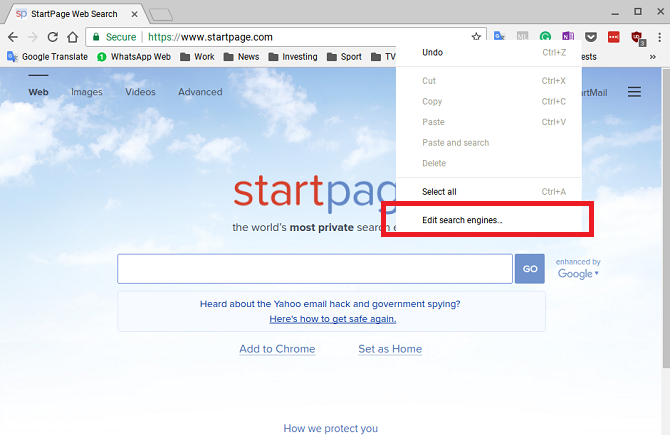Viewport: 670px width, 435px height.
Task: Choose Undo in the context menu
Action: pyautogui.click(x=489, y=53)
